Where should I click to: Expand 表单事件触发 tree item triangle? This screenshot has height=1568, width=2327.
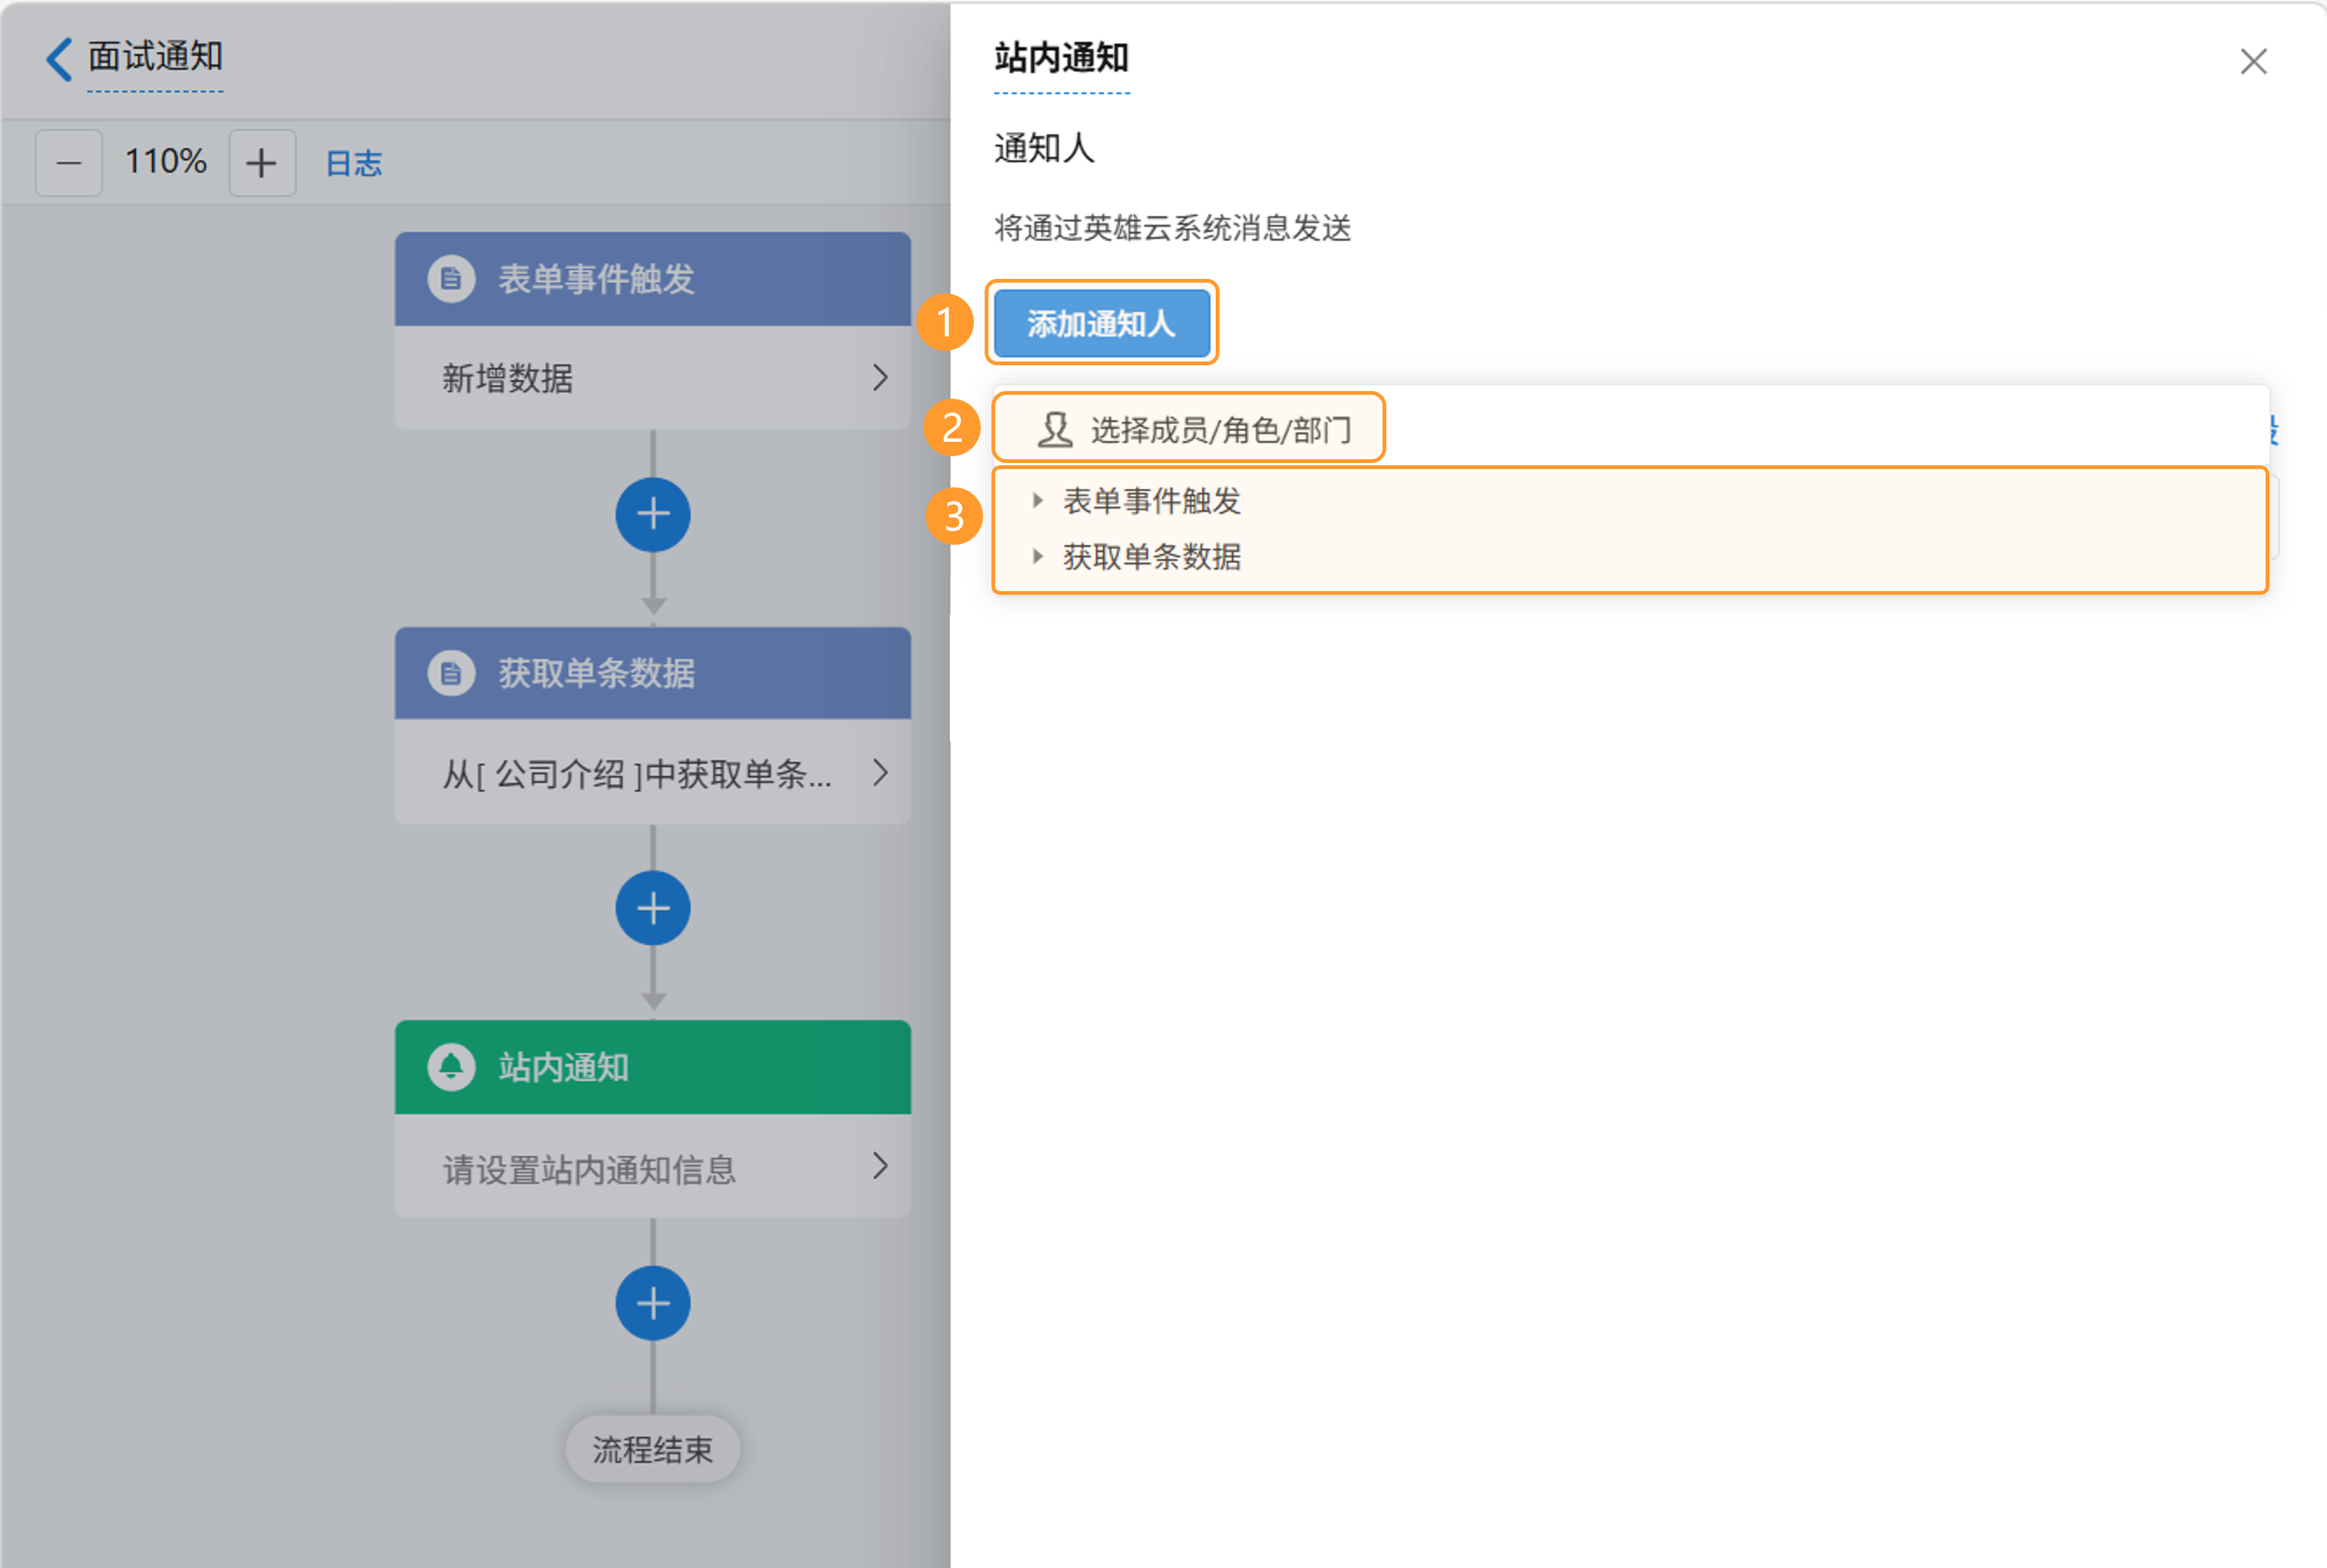tap(1038, 500)
